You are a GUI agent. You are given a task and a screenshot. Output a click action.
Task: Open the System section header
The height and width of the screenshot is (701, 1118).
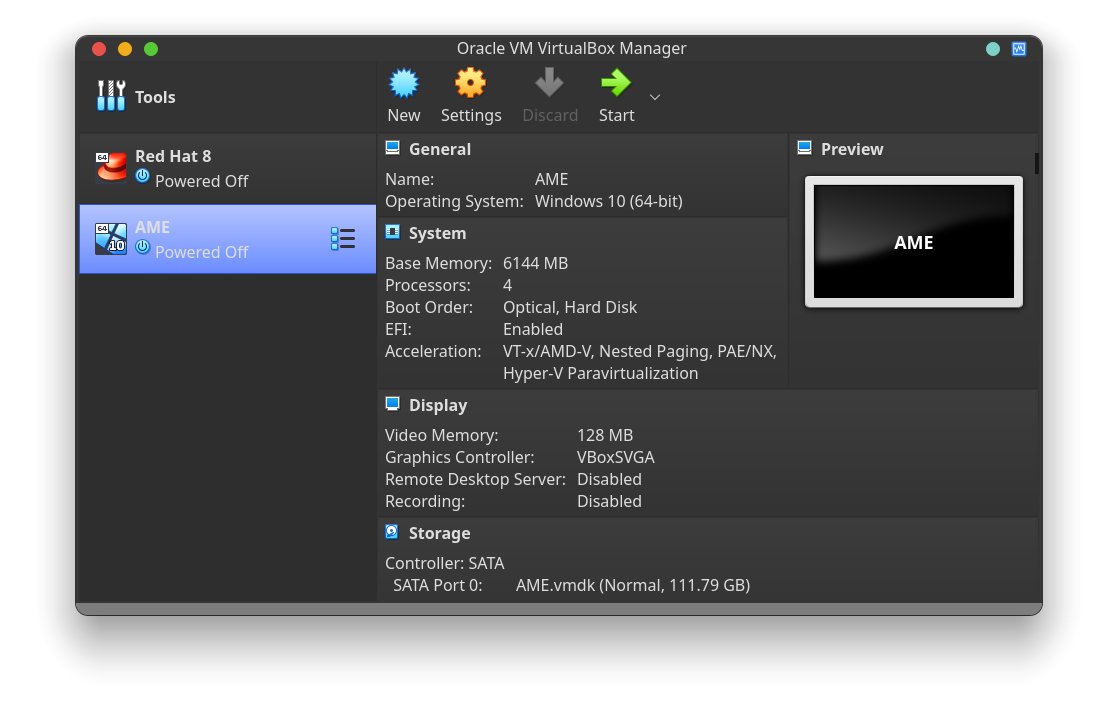click(x=437, y=233)
